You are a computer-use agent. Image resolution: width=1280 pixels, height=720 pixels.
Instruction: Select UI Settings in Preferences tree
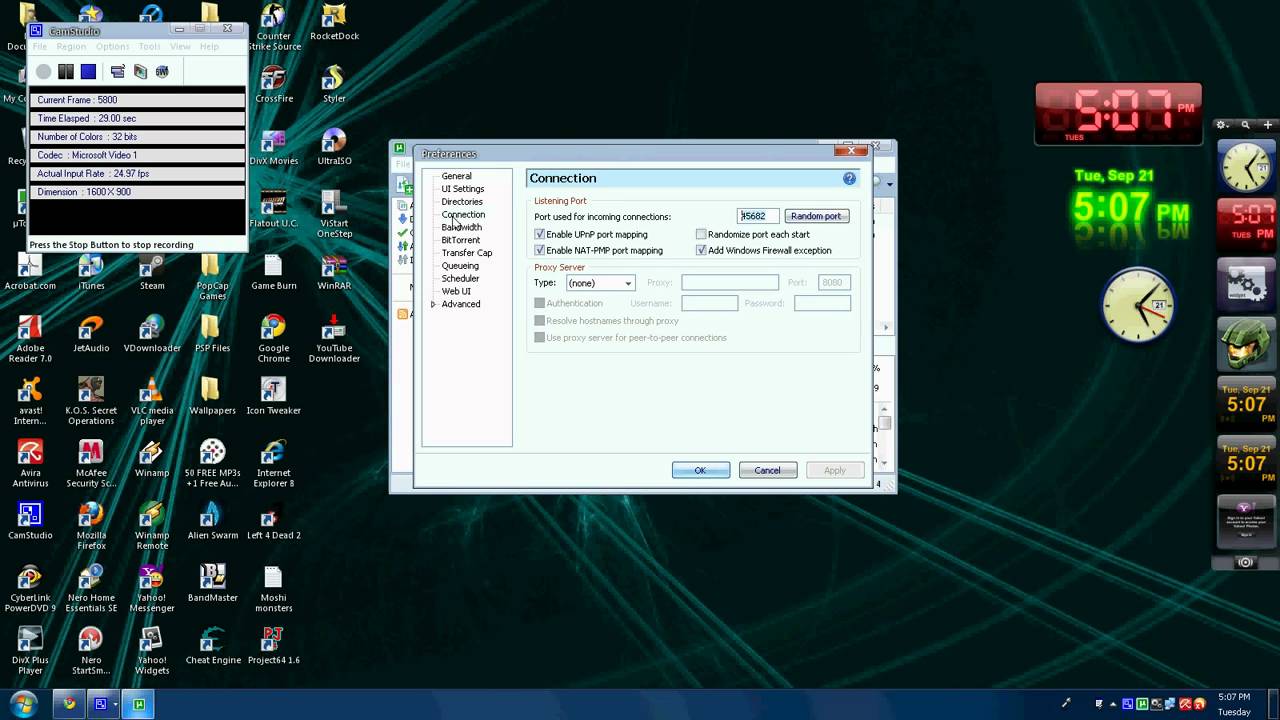[x=463, y=189]
